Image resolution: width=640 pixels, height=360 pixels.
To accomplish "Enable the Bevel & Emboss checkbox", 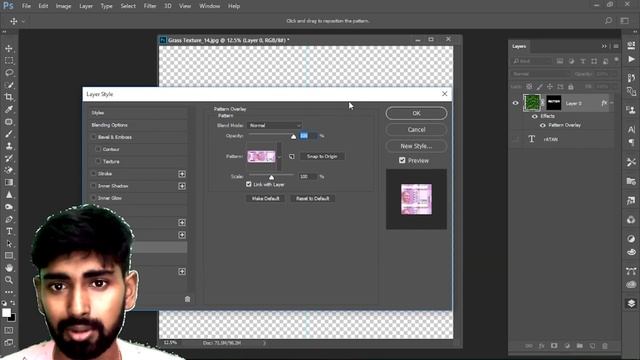I will click(x=94, y=137).
